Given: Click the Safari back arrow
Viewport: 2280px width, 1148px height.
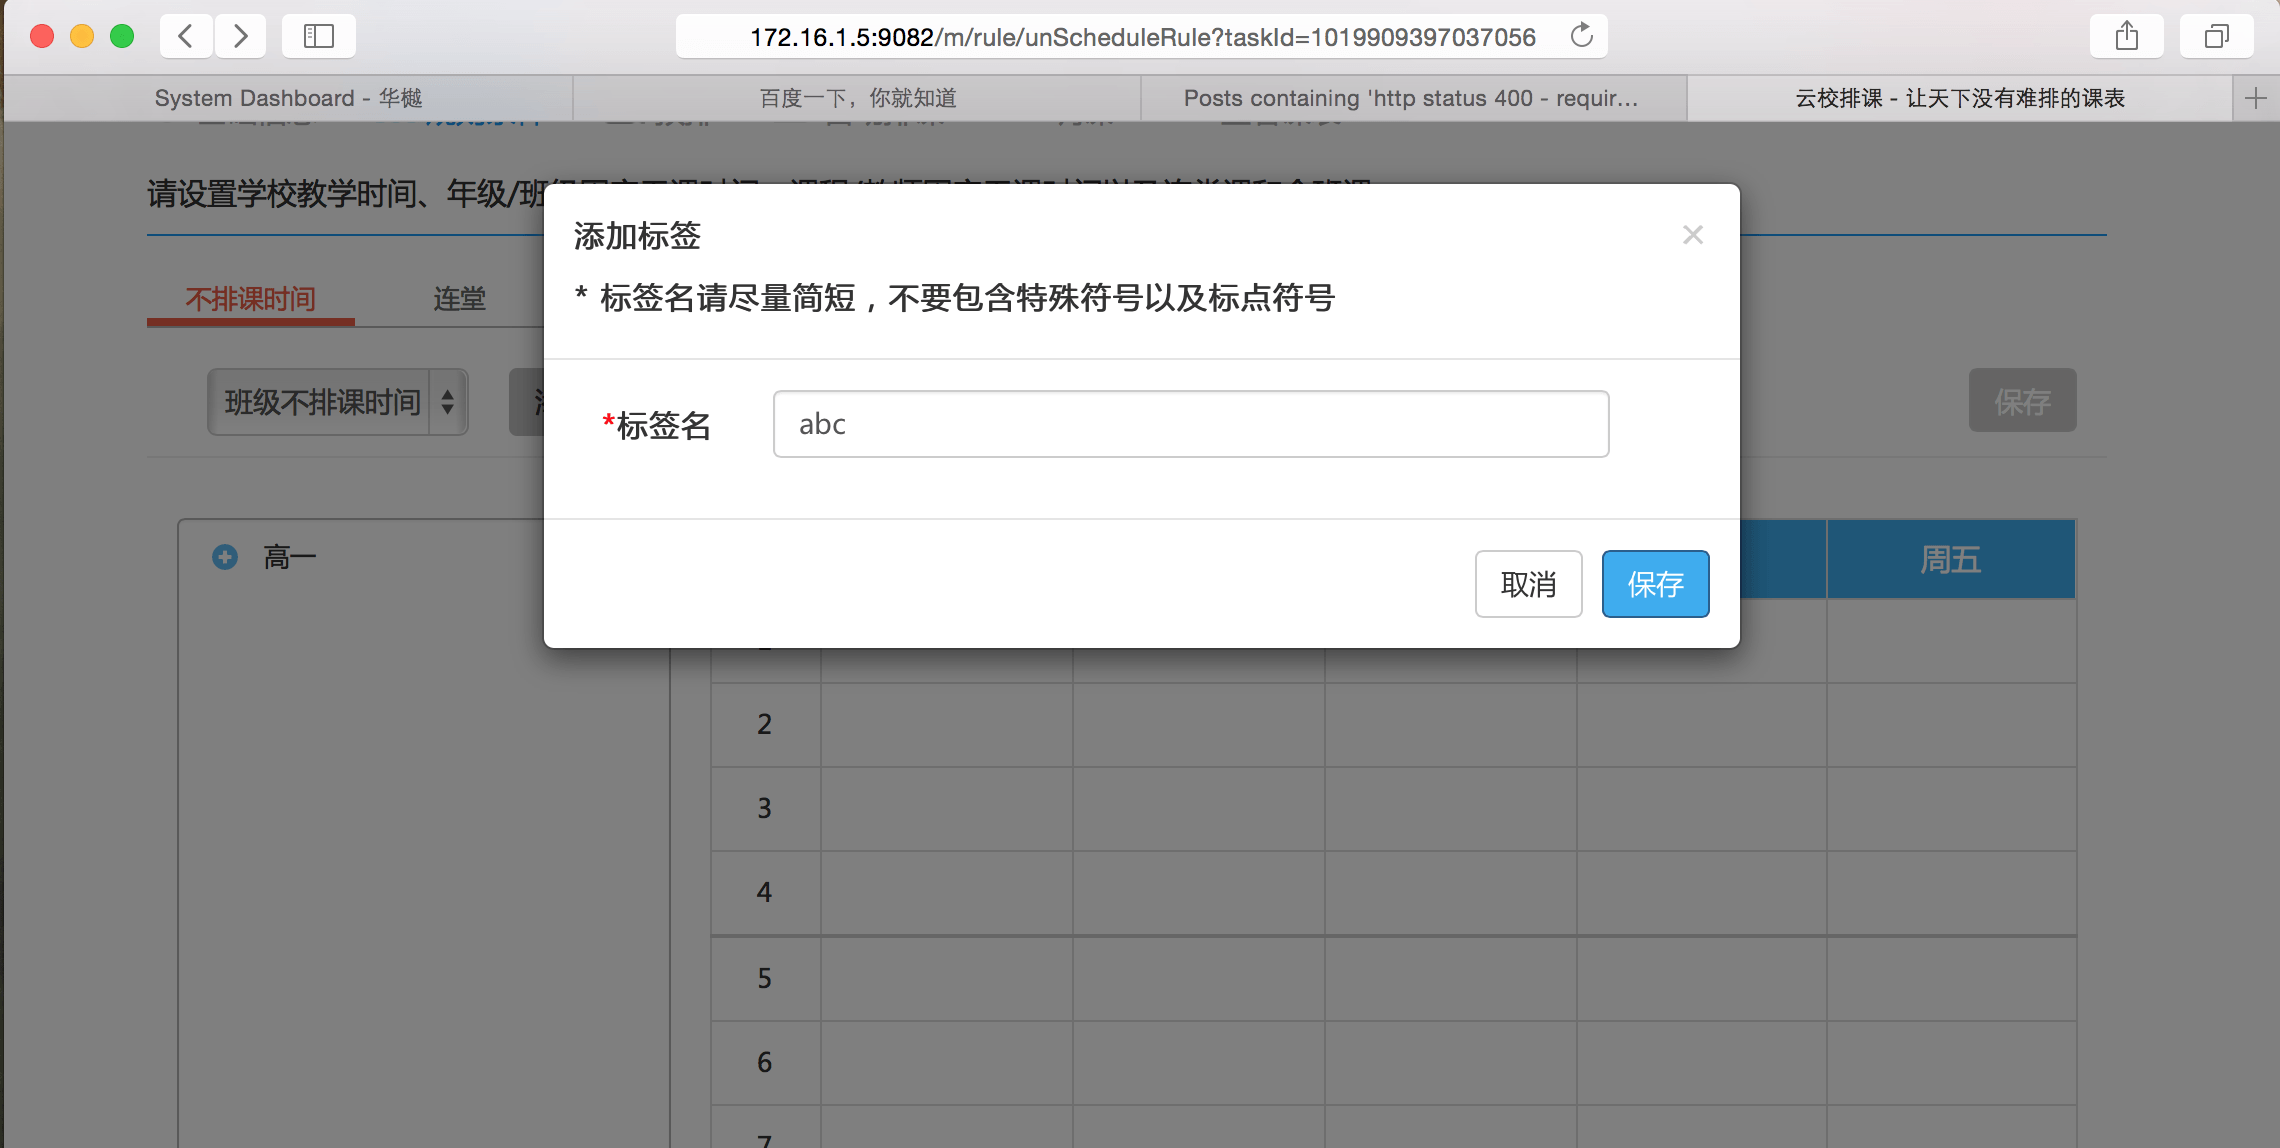Looking at the screenshot, I should coord(186,37).
